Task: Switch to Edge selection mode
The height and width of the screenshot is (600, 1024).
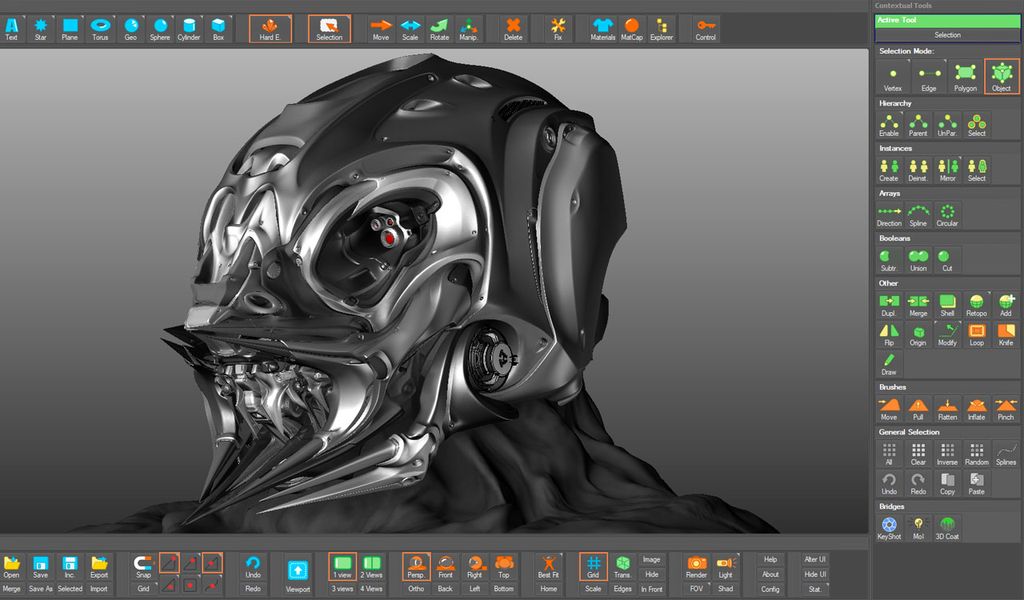Action: 929,75
